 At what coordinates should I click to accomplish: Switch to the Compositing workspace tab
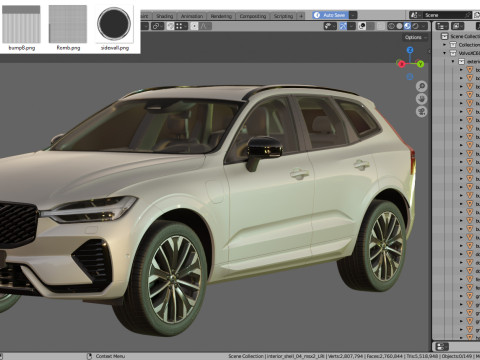[253, 16]
